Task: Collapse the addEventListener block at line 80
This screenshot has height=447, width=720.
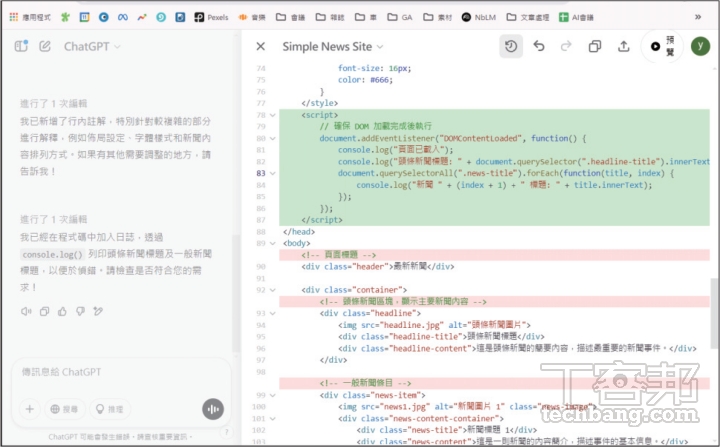Action: tap(273, 139)
